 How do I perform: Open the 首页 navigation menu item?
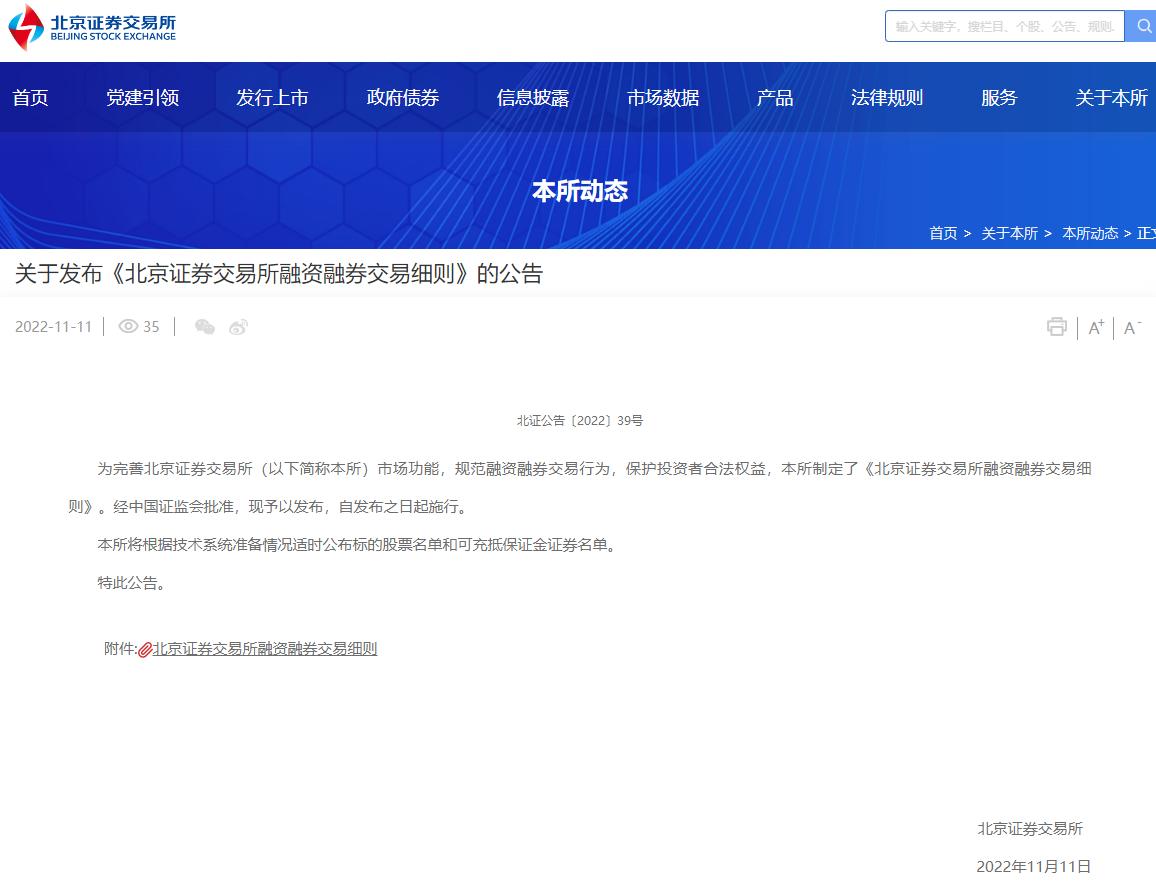[30, 98]
